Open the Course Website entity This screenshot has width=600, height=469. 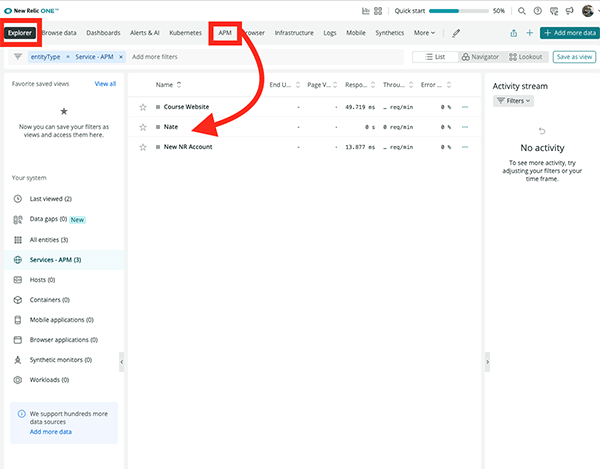[x=186, y=107]
